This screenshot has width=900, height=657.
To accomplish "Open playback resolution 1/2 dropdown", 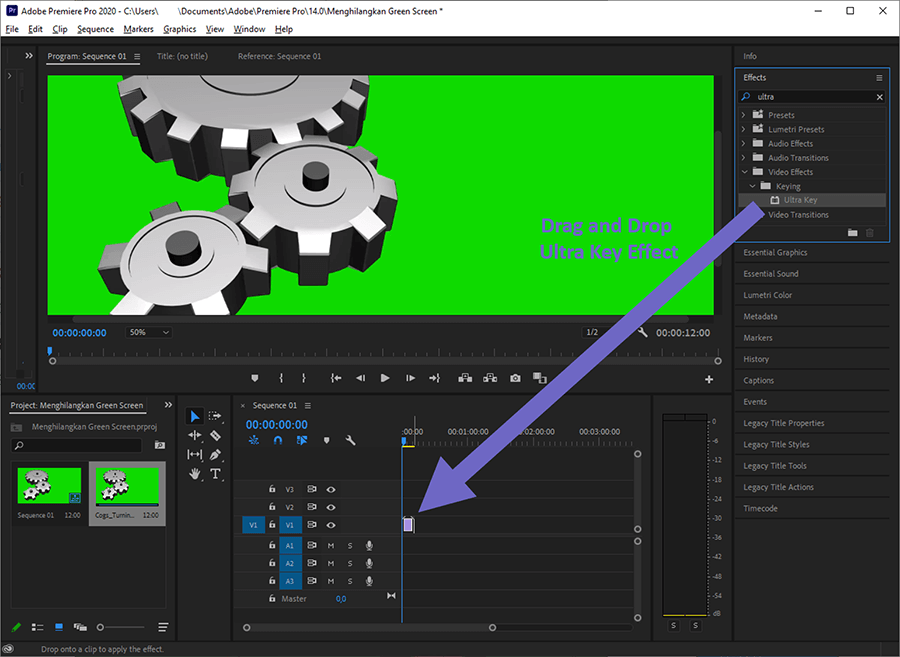I will [599, 332].
